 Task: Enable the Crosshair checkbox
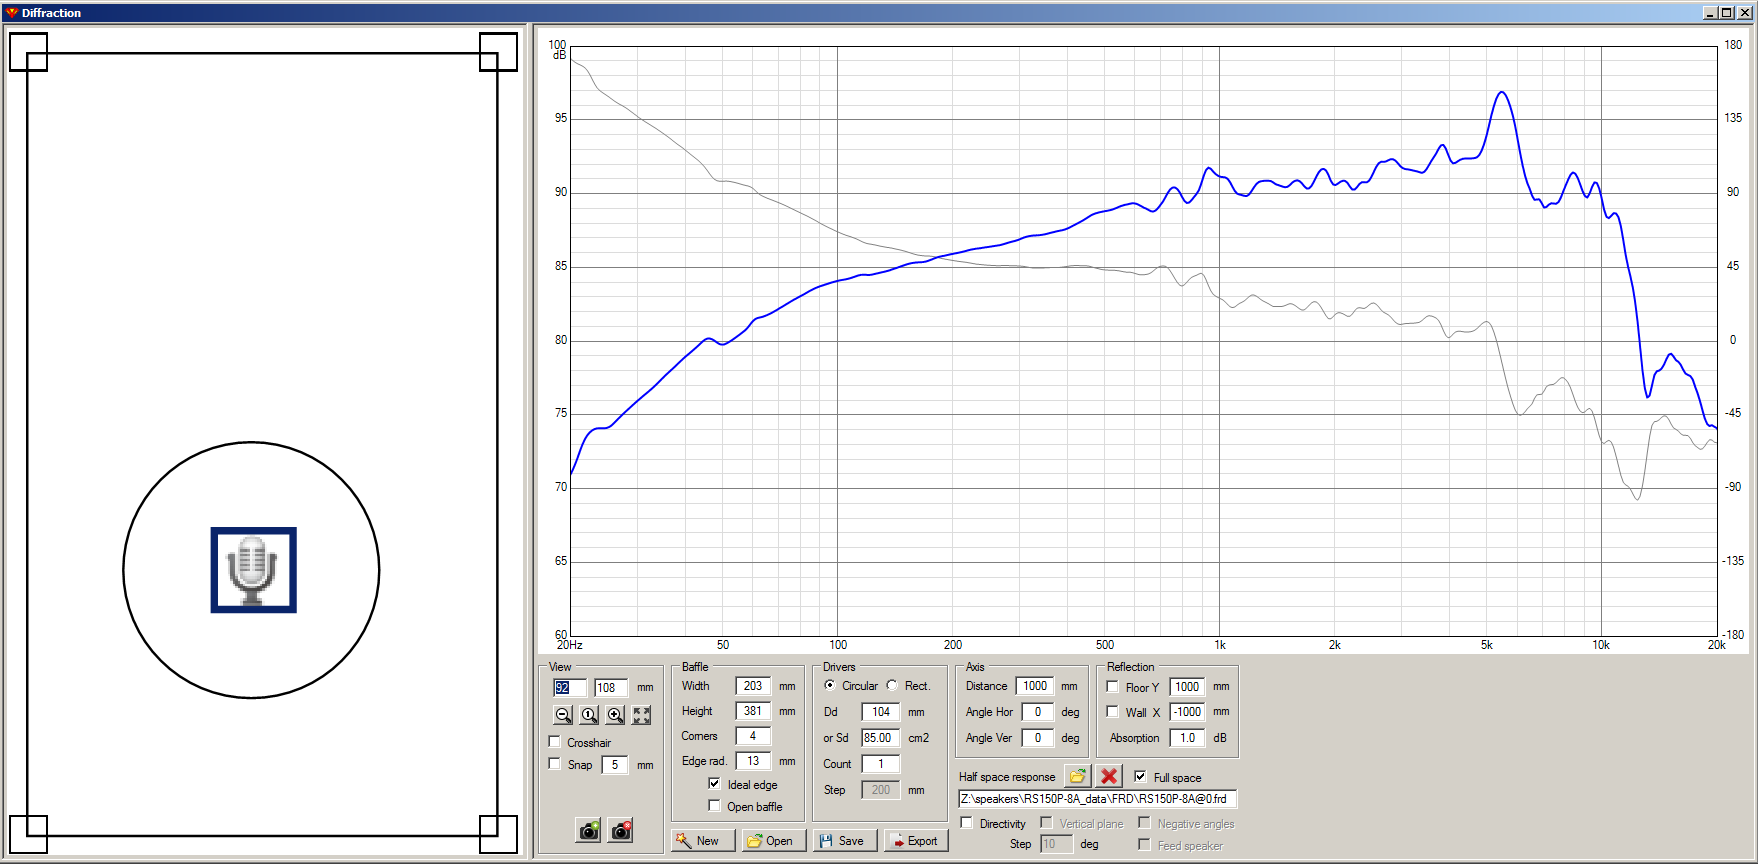[x=555, y=742]
